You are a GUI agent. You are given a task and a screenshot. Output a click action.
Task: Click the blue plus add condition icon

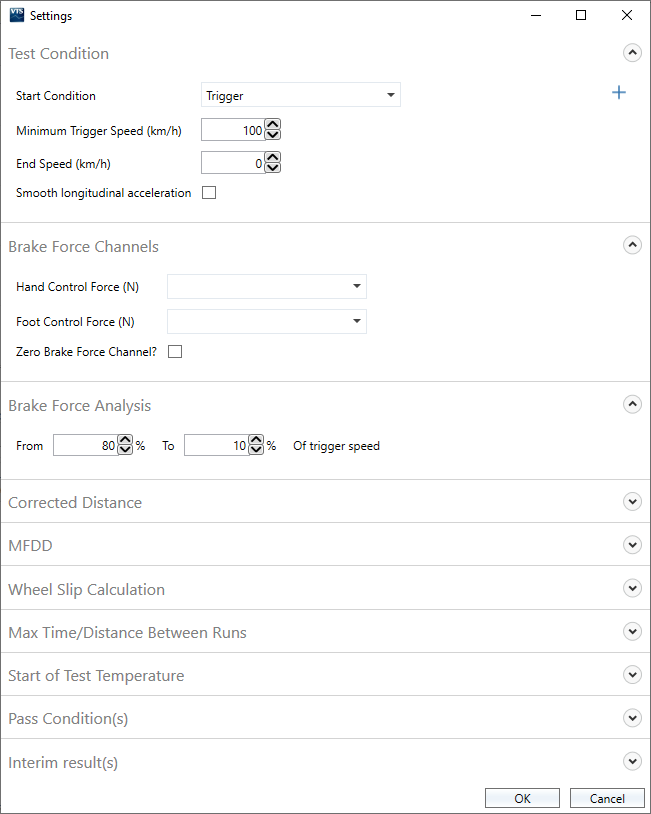[619, 93]
